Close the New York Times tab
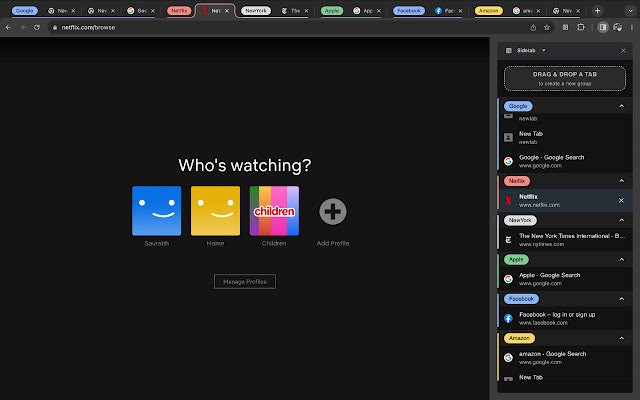The width and height of the screenshot is (640, 400). pos(306,11)
